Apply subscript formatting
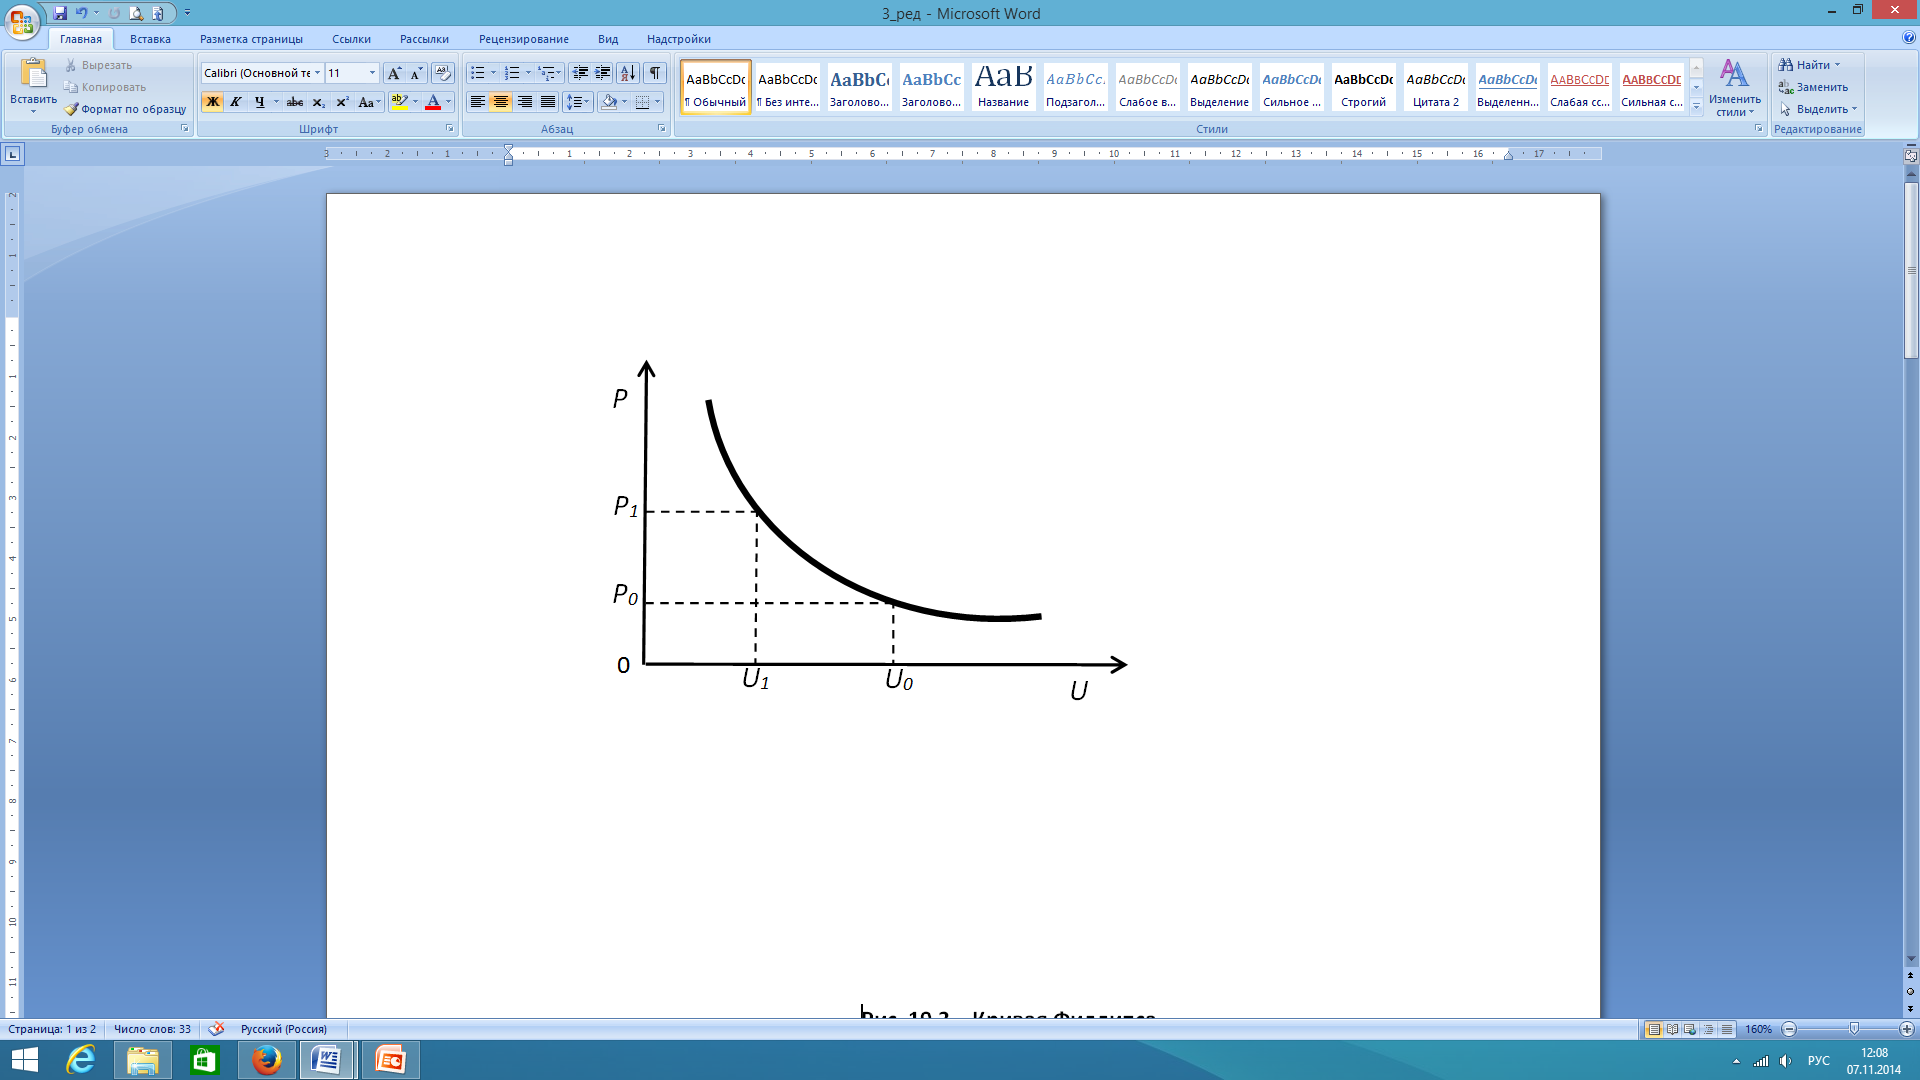1920x1080 pixels. click(x=318, y=102)
